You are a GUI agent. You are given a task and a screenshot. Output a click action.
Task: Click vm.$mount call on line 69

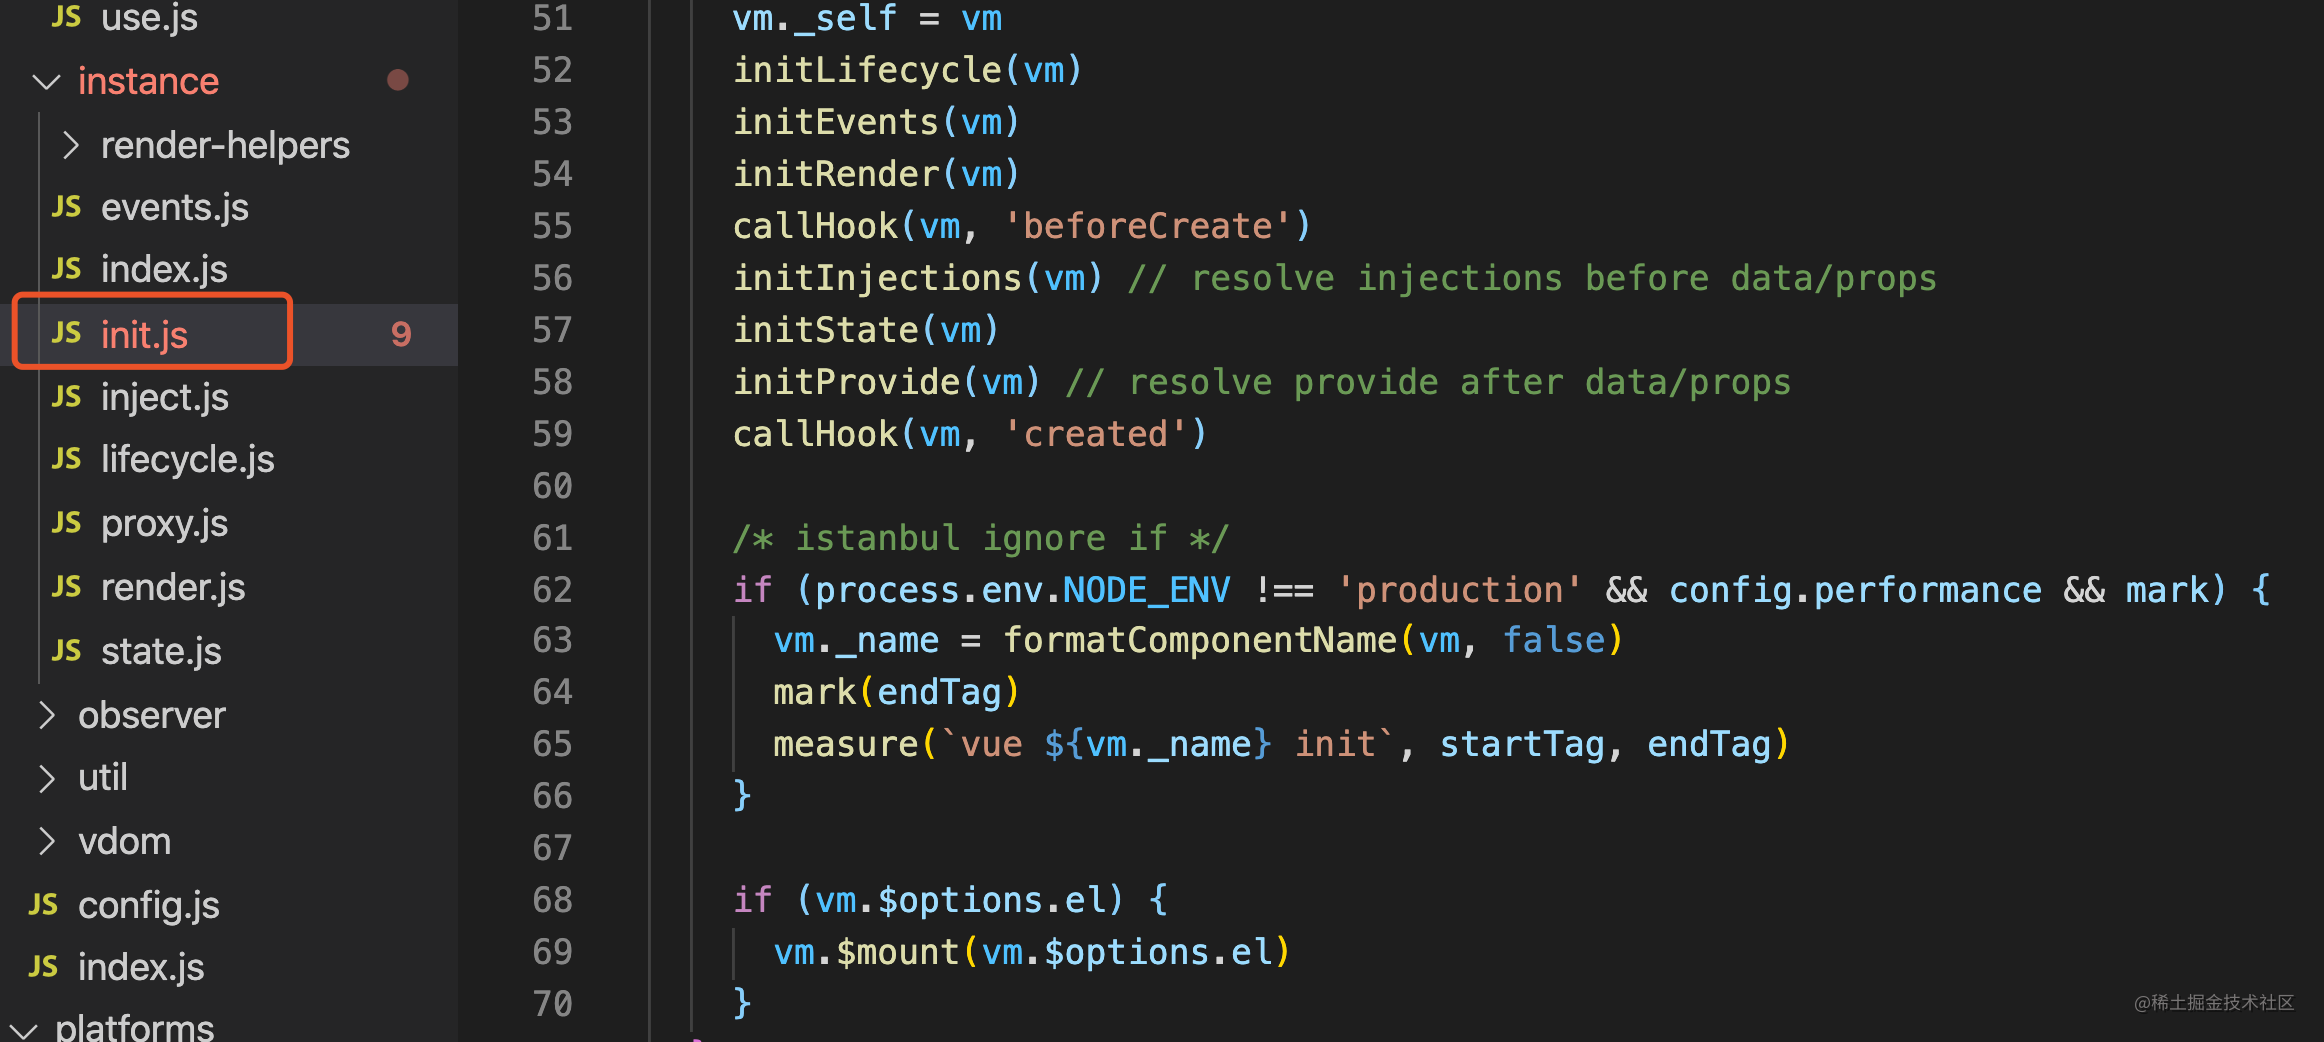pyautogui.click(x=1032, y=952)
